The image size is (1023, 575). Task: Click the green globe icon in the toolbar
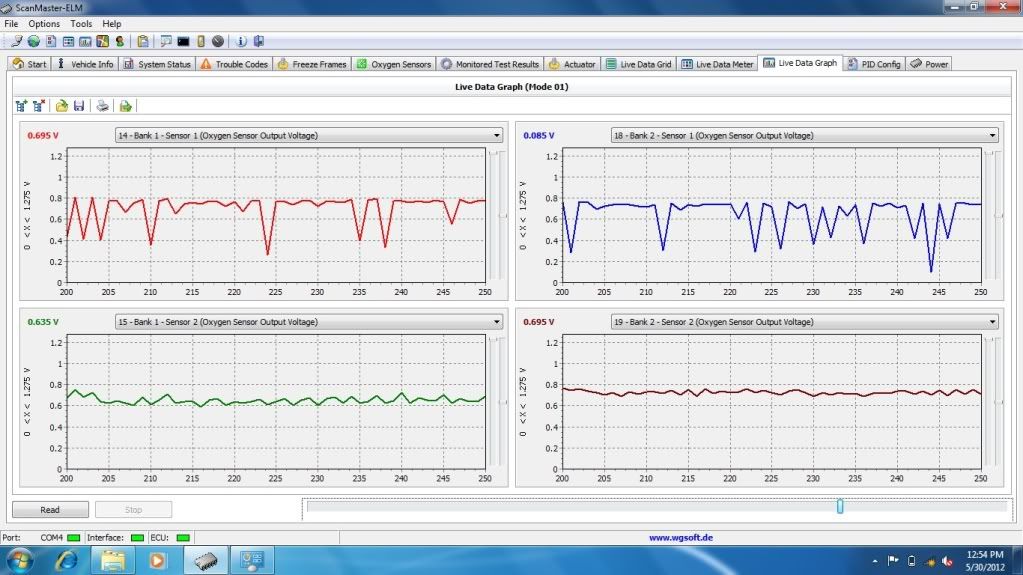[x=33, y=41]
